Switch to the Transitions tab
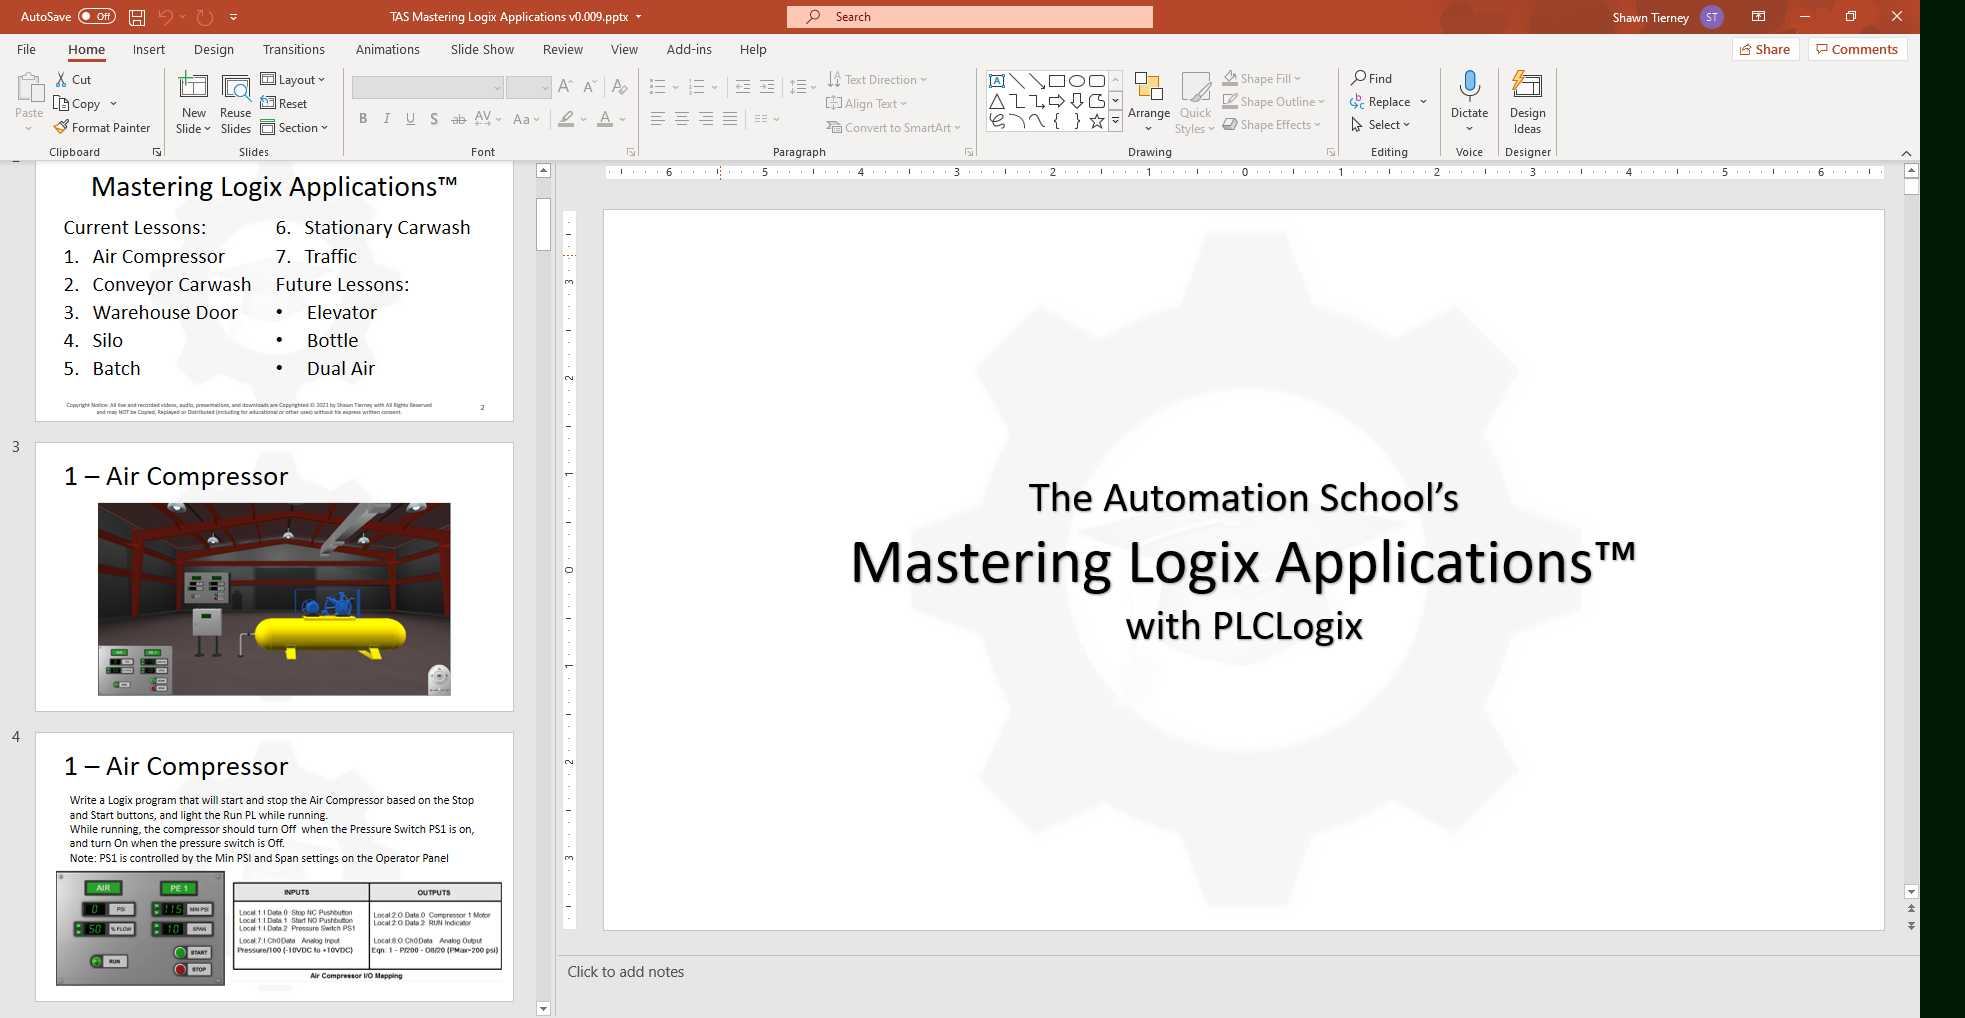The width and height of the screenshot is (1965, 1018). 293,49
